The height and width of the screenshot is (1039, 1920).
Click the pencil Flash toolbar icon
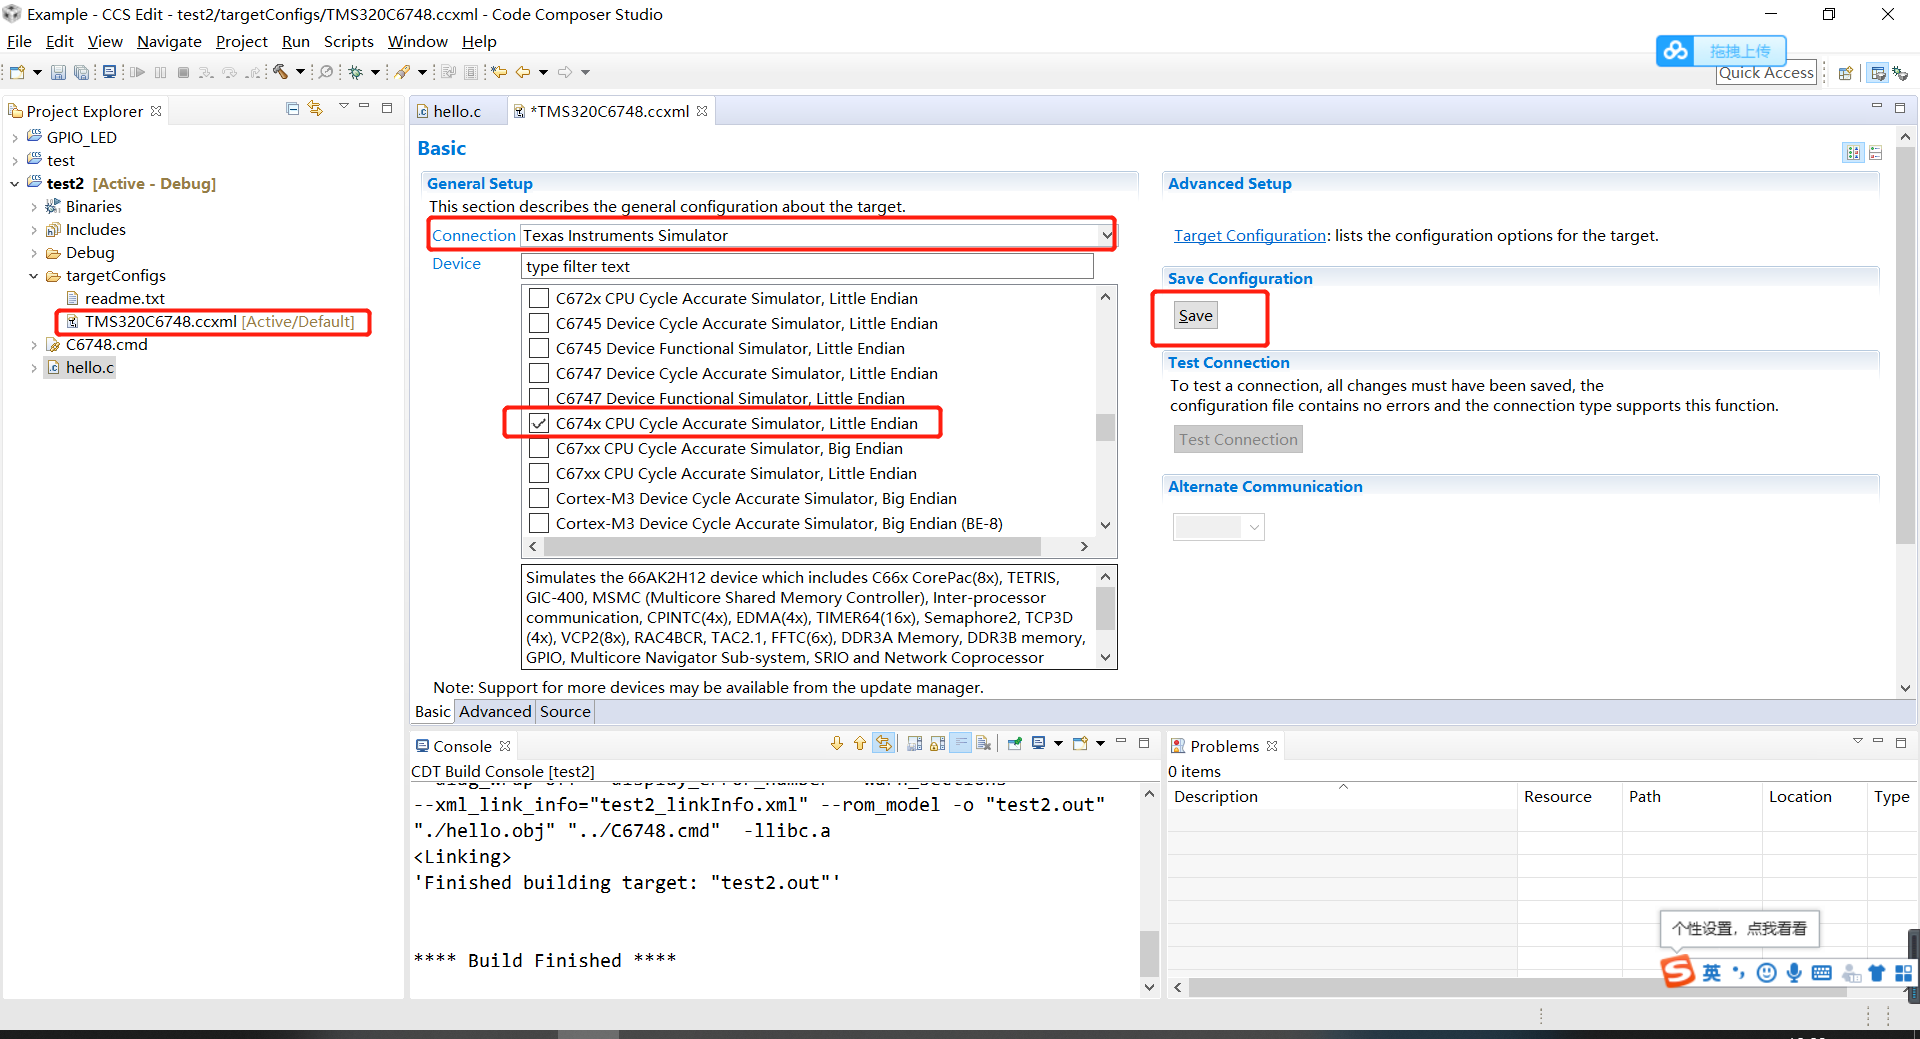coord(402,72)
